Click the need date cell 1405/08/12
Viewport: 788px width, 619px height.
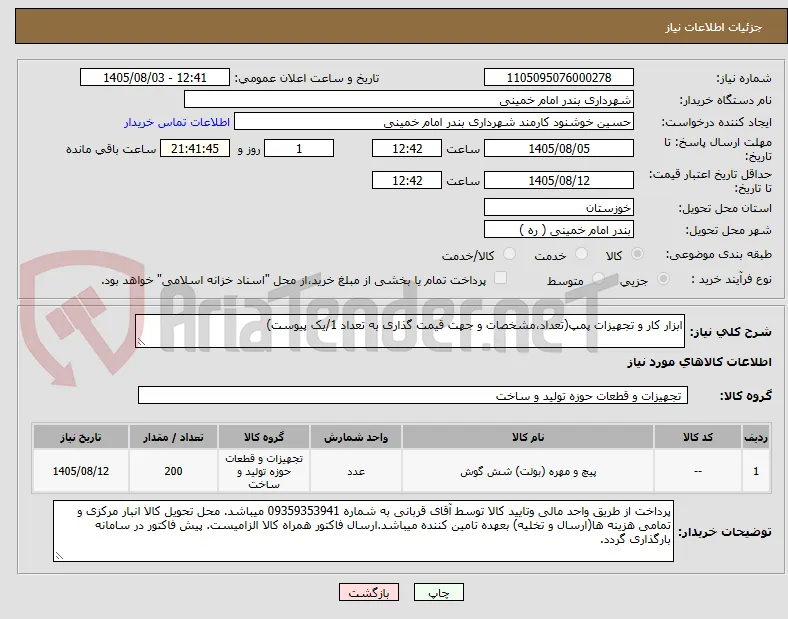tap(81, 471)
